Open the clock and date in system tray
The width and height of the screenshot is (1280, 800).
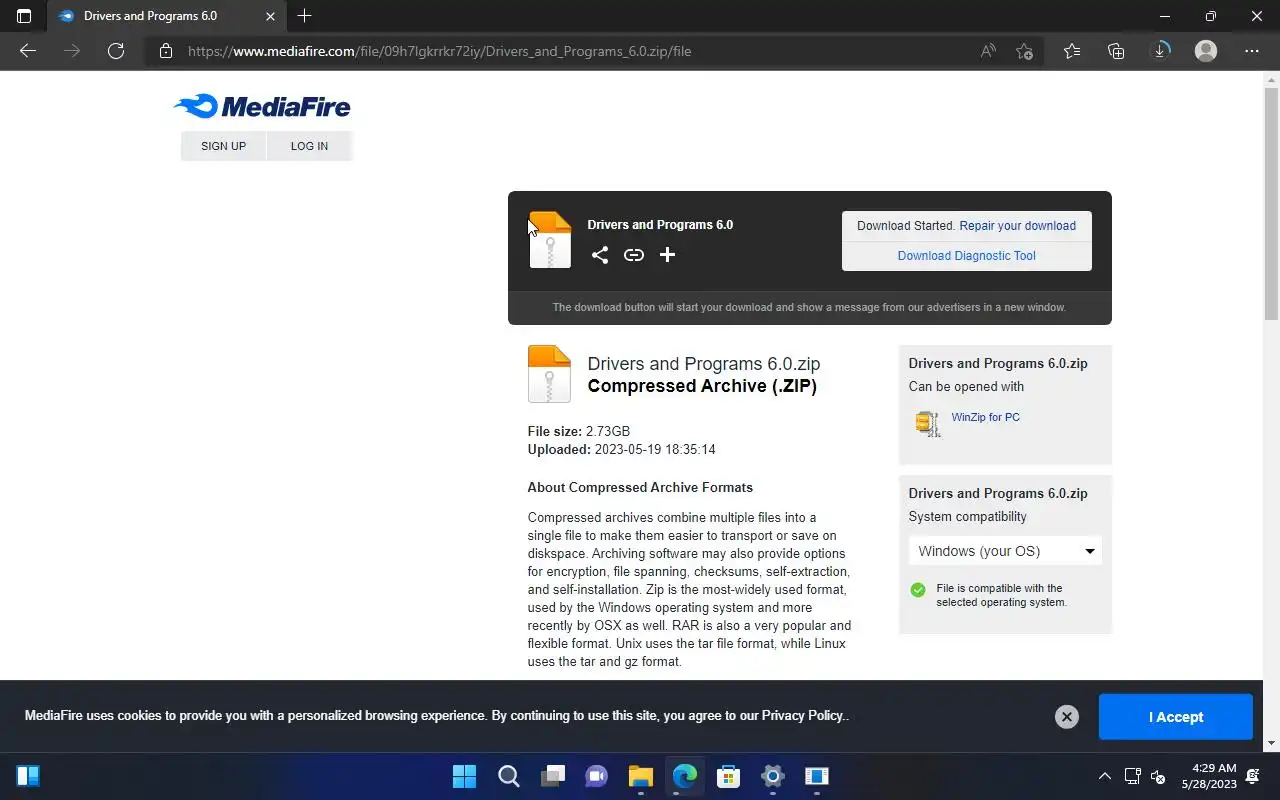pyautogui.click(x=1208, y=776)
